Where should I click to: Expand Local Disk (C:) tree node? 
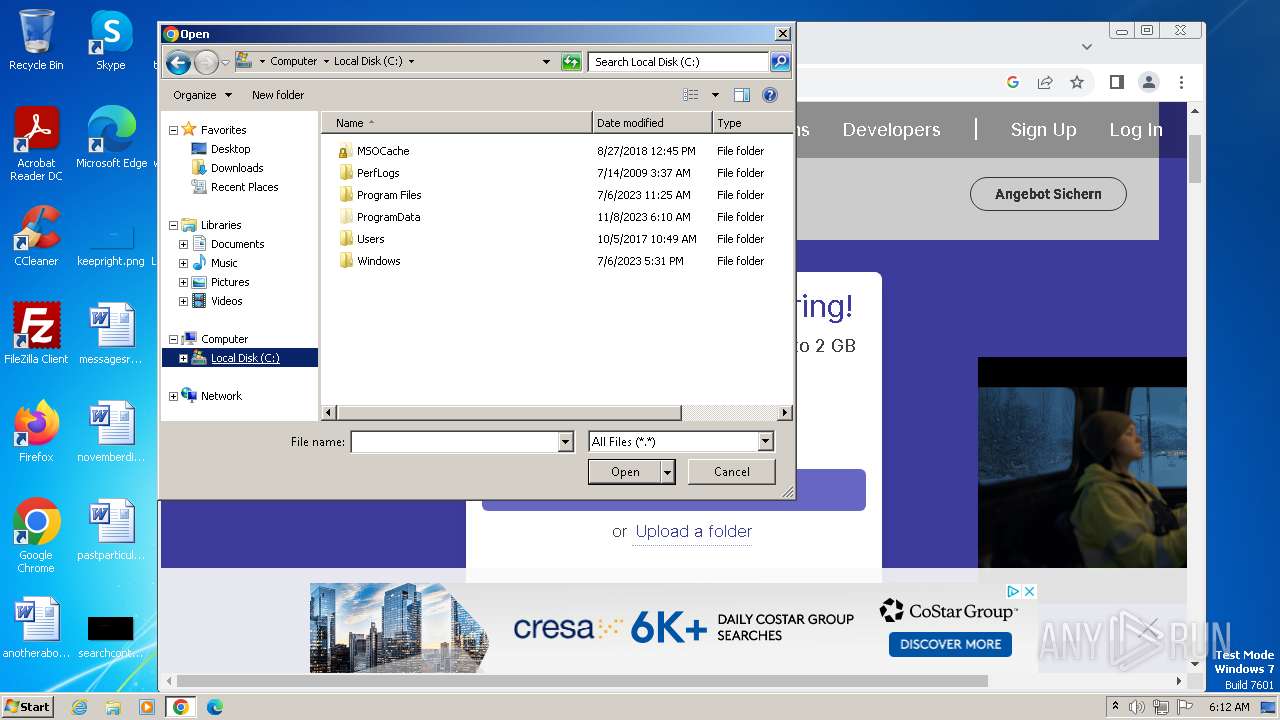click(x=183, y=358)
